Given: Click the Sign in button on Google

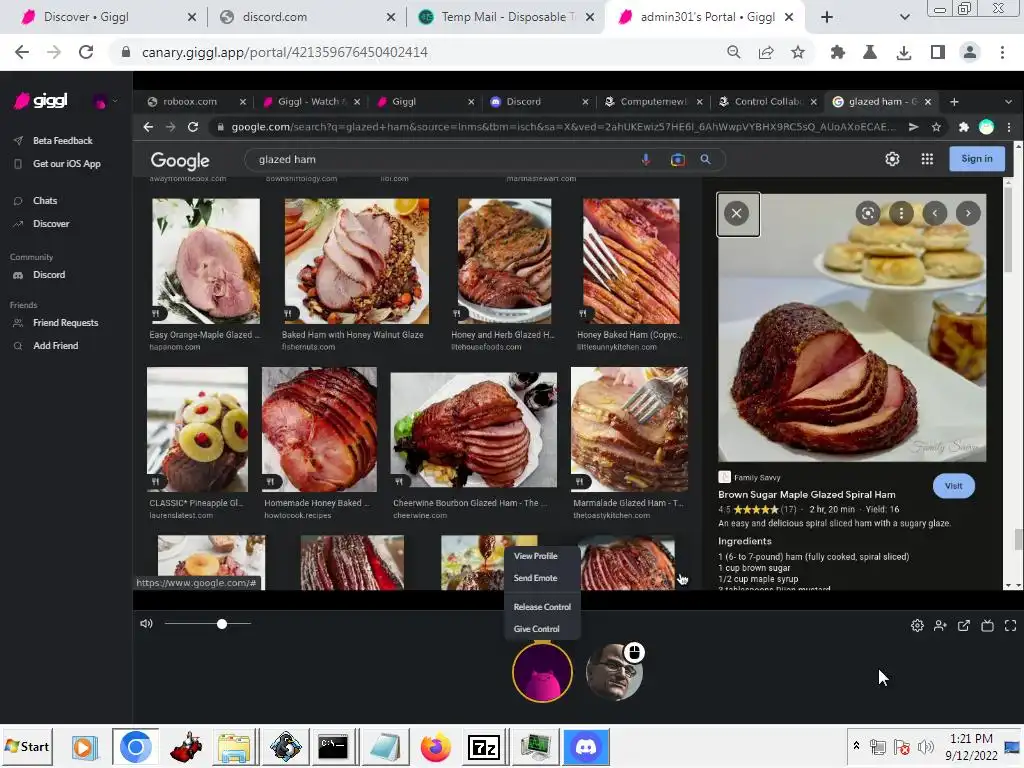Looking at the screenshot, I should click(x=976, y=159).
